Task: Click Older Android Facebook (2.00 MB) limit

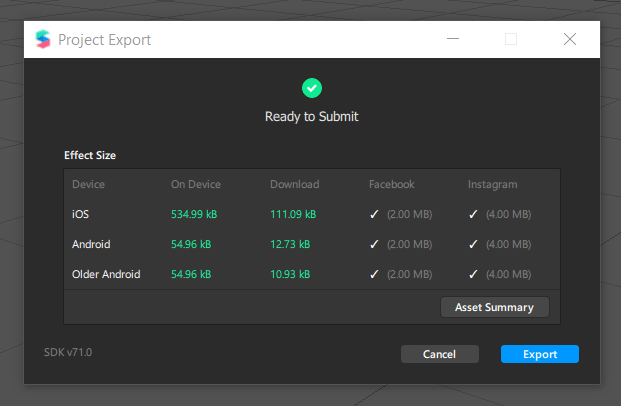Action: pyautogui.click(x=410, y=274)
